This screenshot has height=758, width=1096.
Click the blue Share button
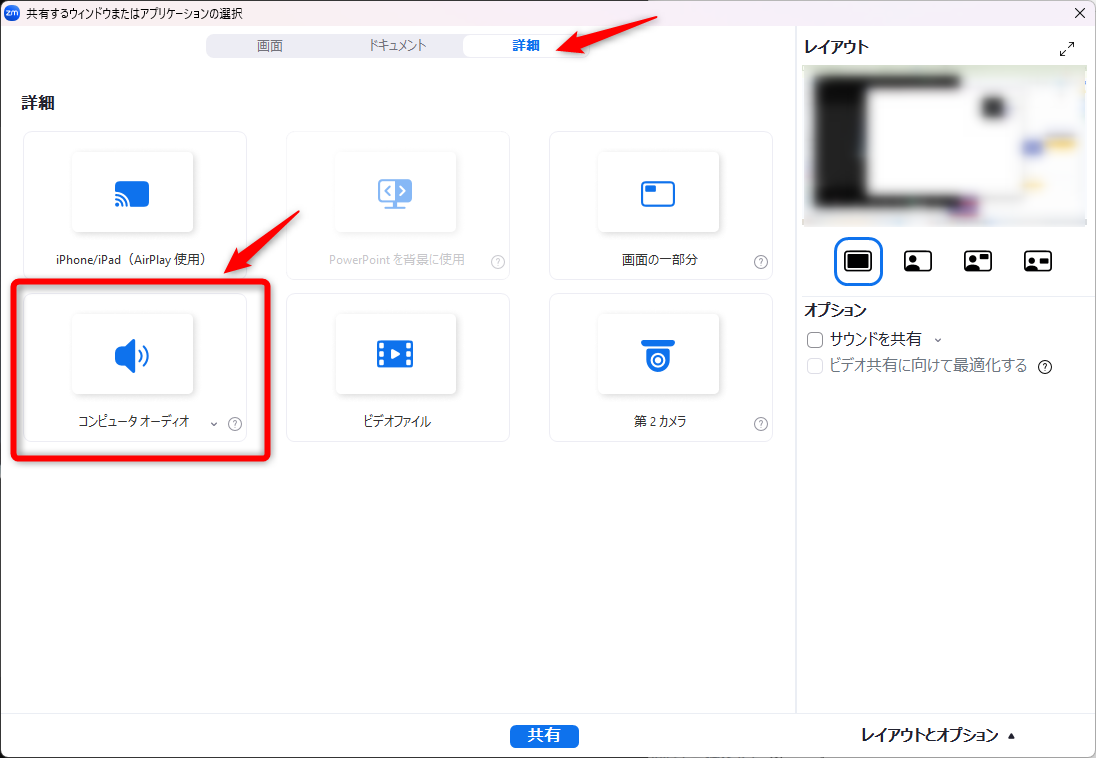544,736
